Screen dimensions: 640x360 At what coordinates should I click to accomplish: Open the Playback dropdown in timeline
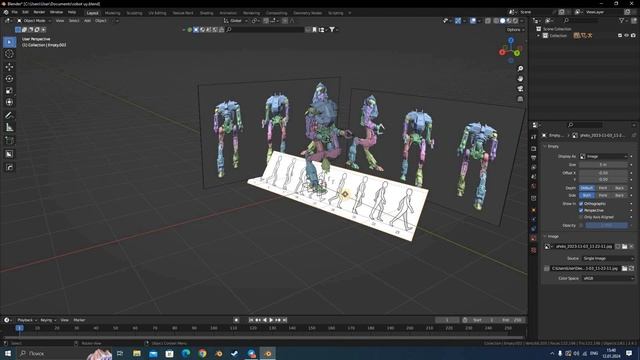pos(27,320)
